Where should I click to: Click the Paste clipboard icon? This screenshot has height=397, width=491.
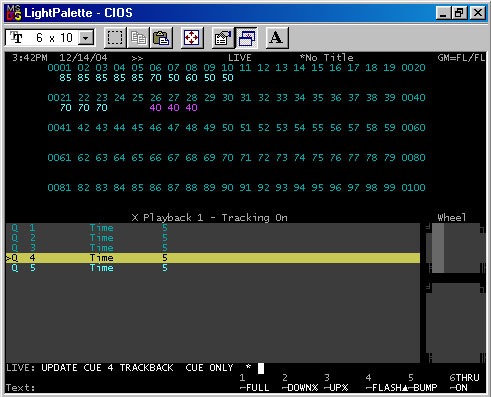click(161, 38)
